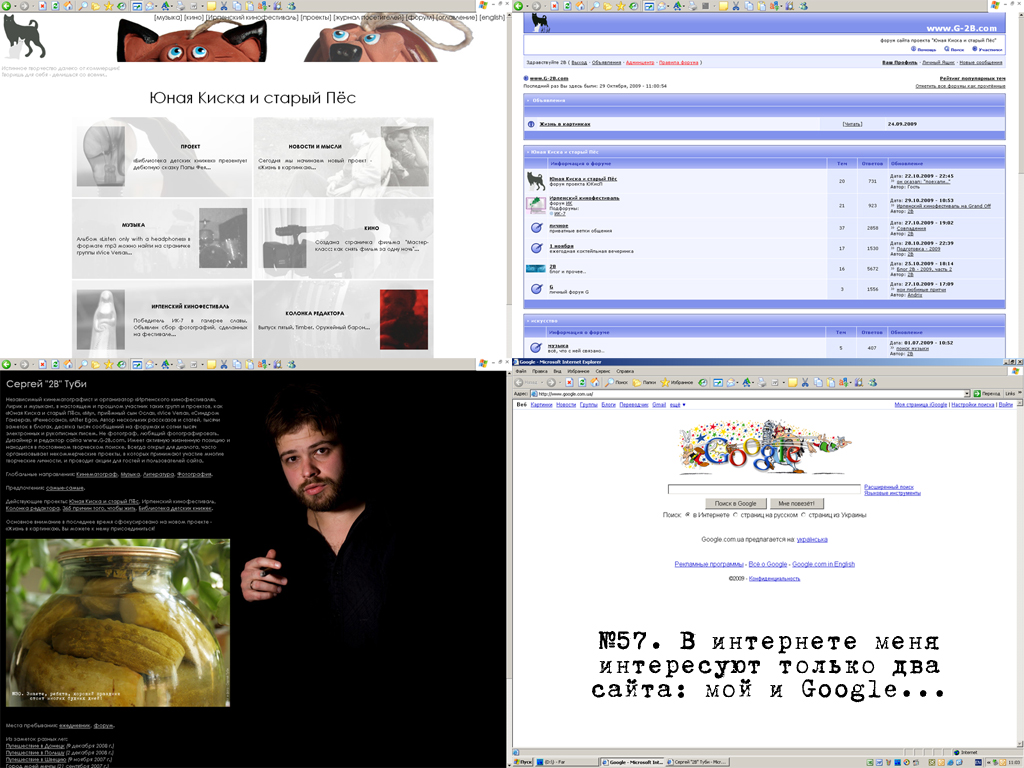Switch to Сергей "2B" Туби taskbar button
The image size is (1024, 768).
[x=697, y=762]
